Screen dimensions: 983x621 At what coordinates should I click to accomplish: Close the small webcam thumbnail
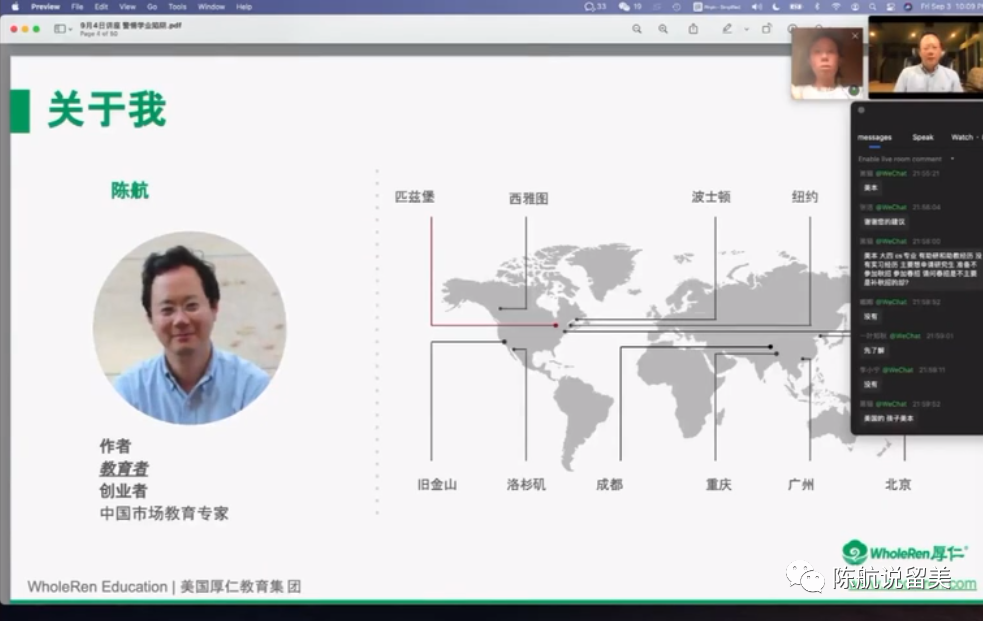(x=855, y=36)
